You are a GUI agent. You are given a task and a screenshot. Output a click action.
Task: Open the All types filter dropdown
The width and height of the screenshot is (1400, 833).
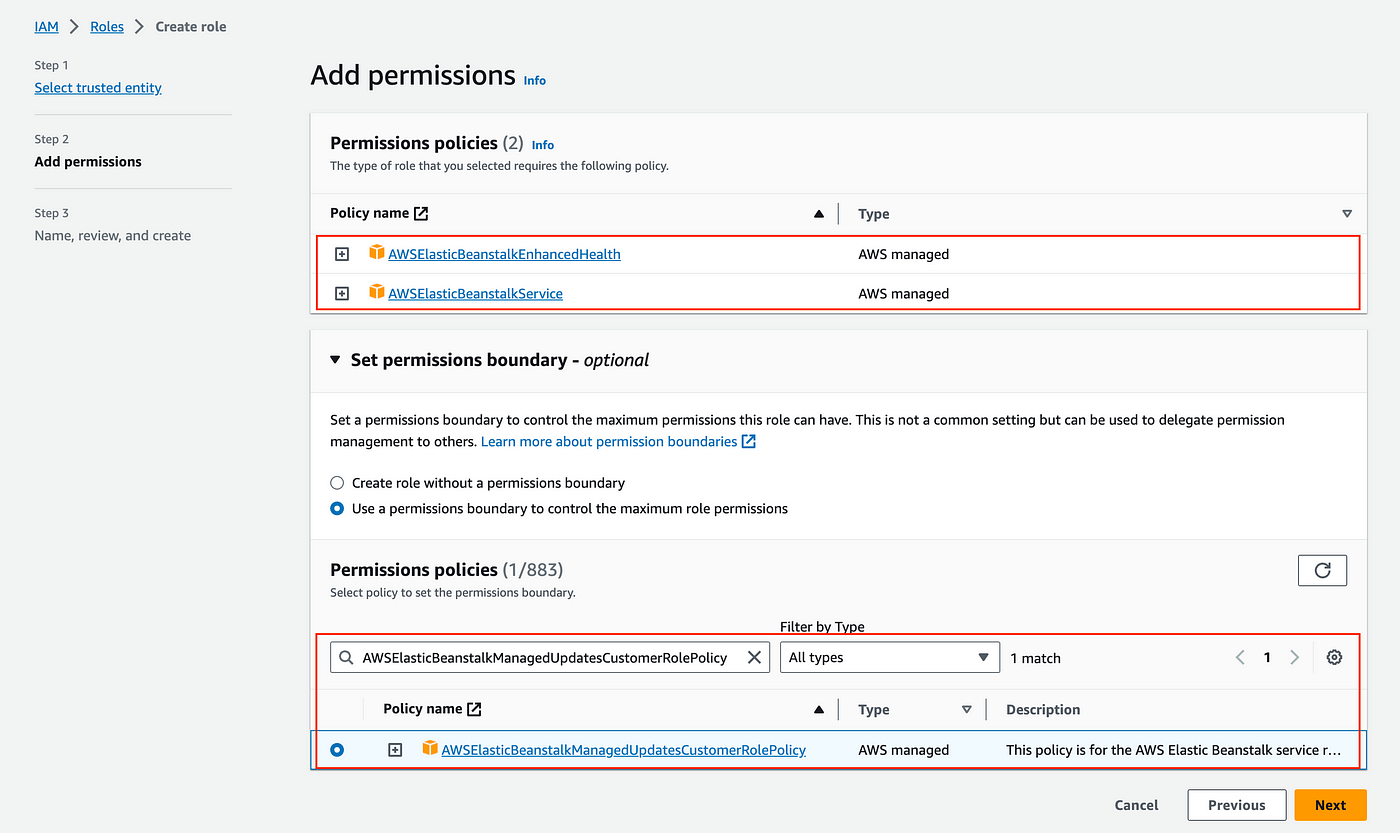pyautogui.click(x=889, y=658)
